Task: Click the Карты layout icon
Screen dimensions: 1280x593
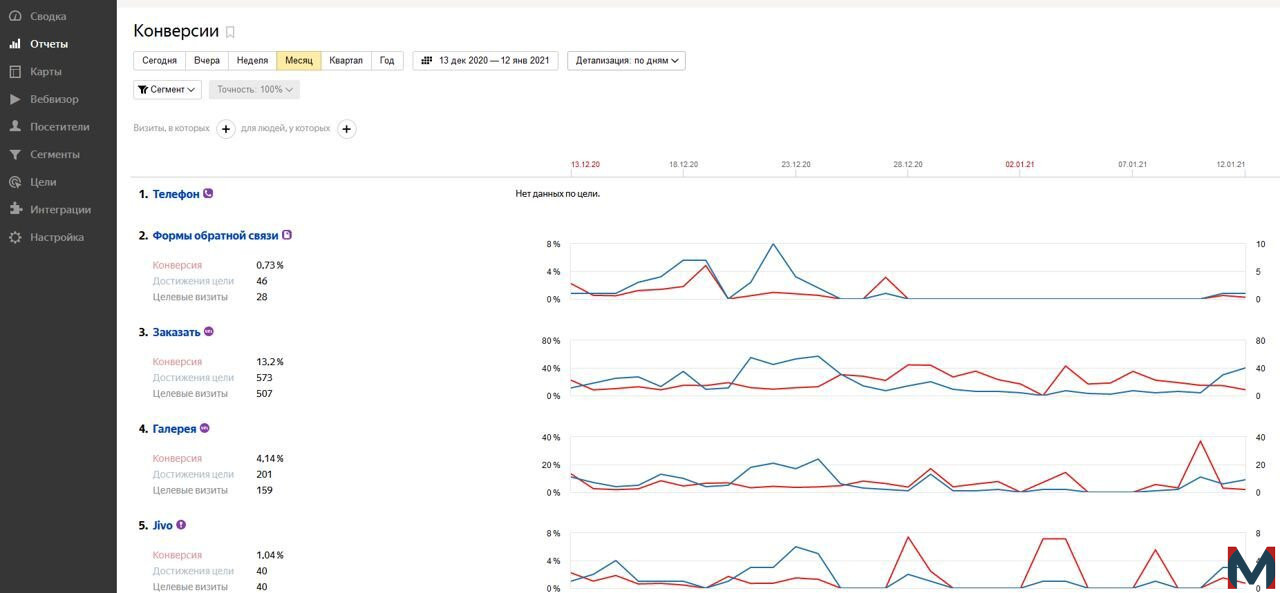Action: tap(15, 72)
